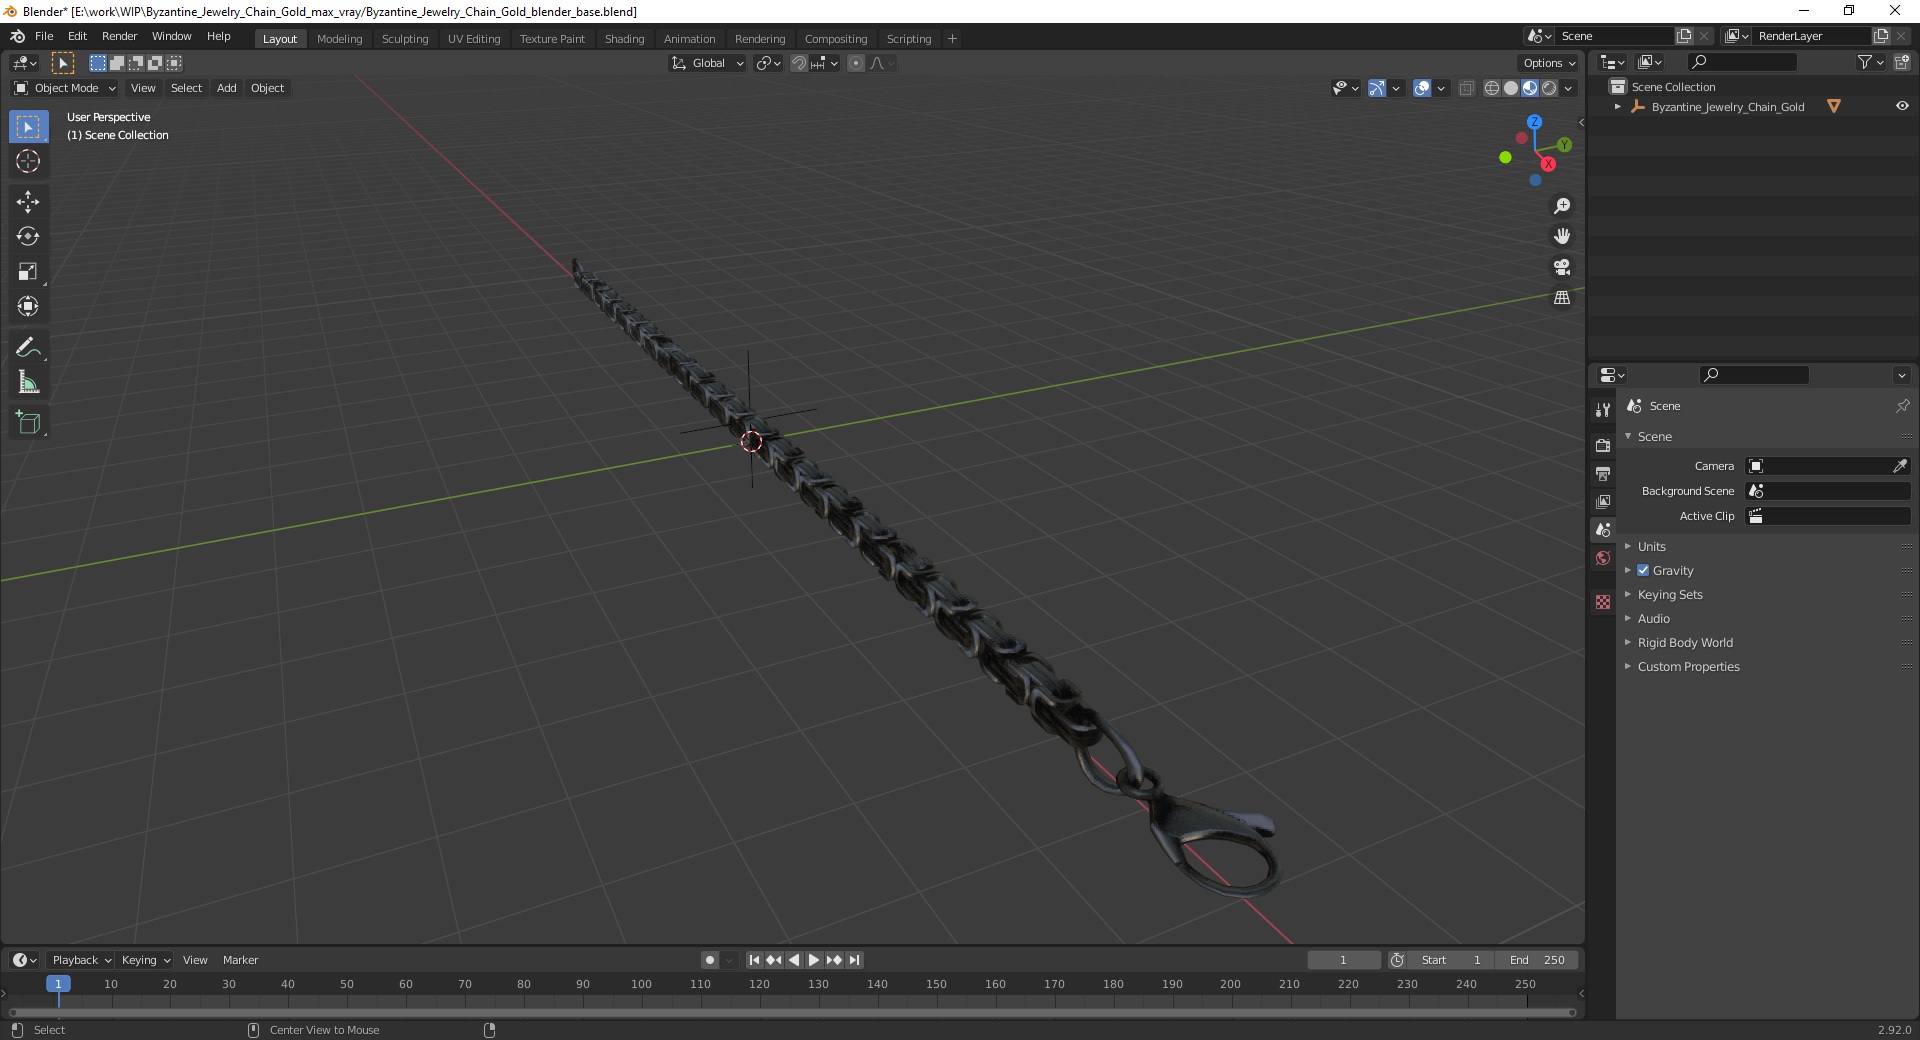Screen dimensions: 1920x1040
Task: Toggle viewport gizmos
Action: tap(1377, 88)
